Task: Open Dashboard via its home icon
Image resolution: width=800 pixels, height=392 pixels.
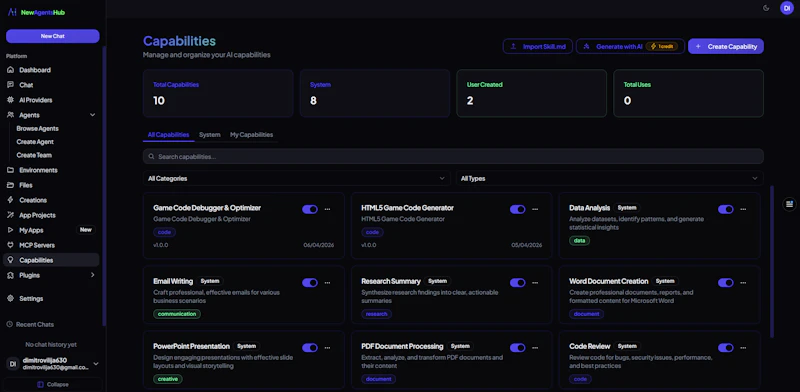Action: (10, 70)
